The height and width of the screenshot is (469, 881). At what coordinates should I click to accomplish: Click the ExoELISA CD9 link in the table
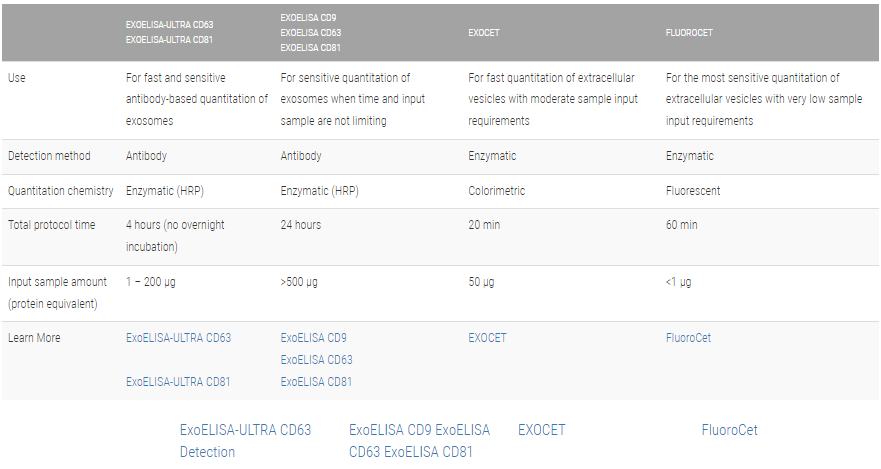313,338
